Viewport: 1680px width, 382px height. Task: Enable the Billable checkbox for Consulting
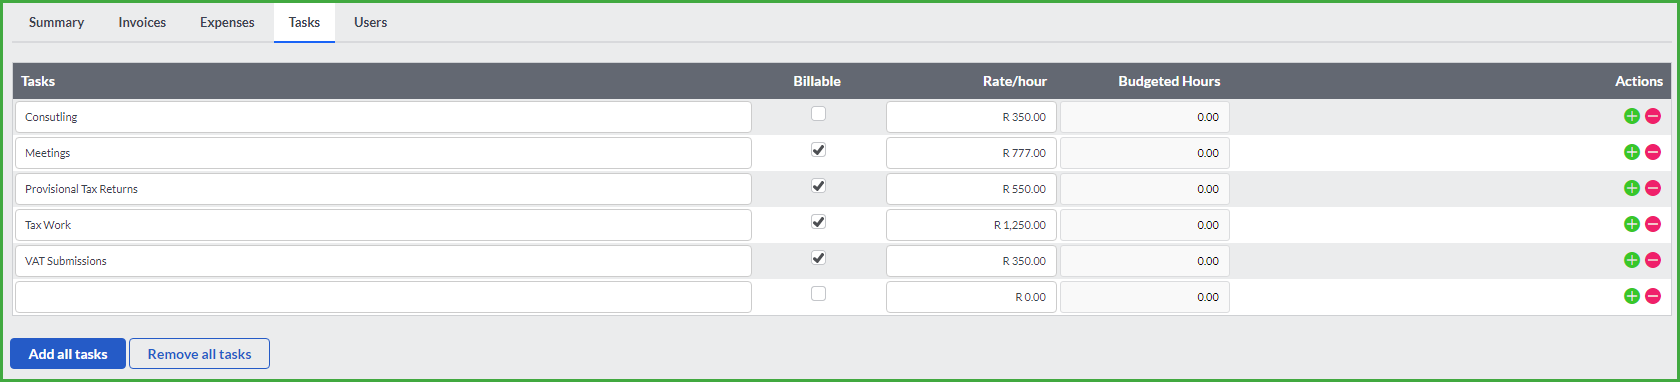pyautogui.click(x=818, y=114)
